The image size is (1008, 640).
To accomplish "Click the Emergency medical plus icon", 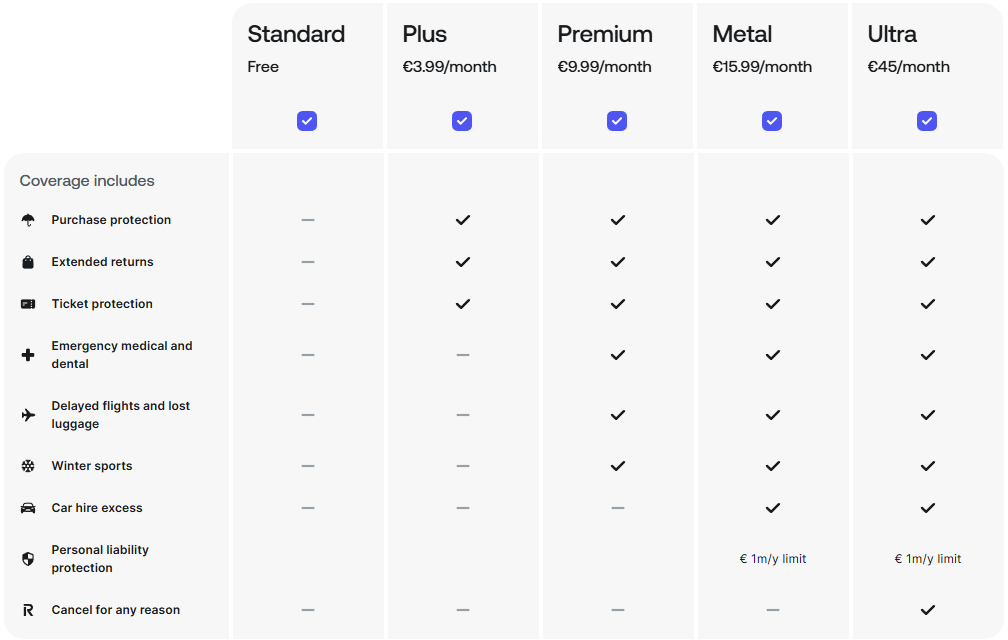I will 28,355.
